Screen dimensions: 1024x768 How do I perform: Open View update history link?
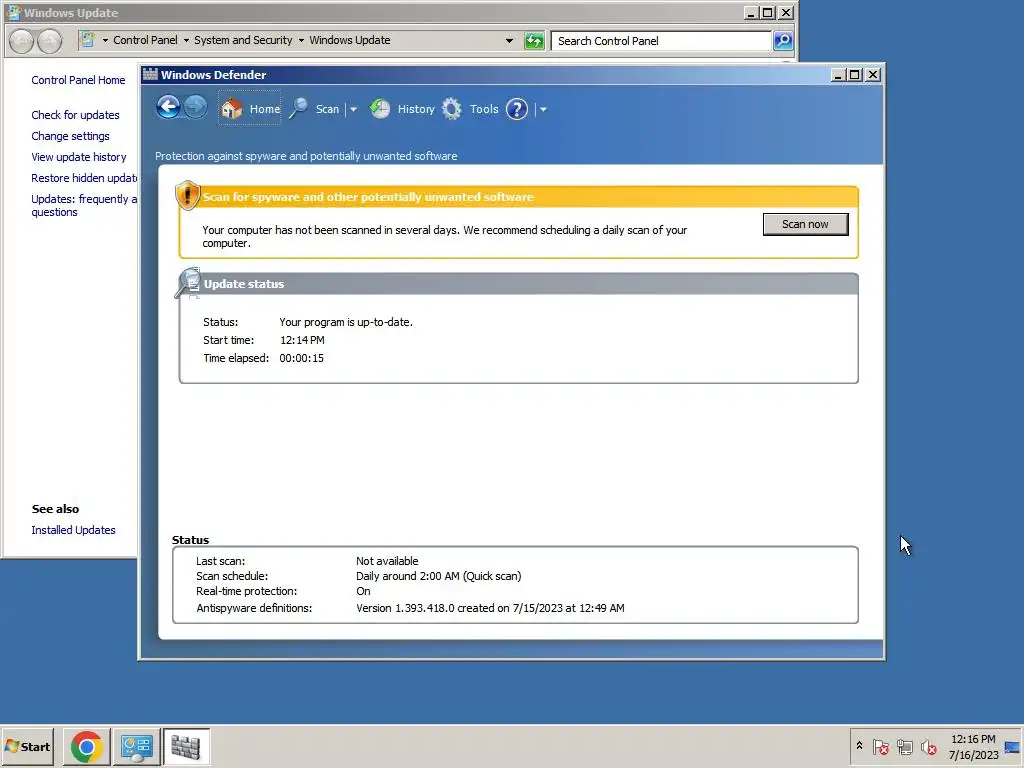coord(79,157)
